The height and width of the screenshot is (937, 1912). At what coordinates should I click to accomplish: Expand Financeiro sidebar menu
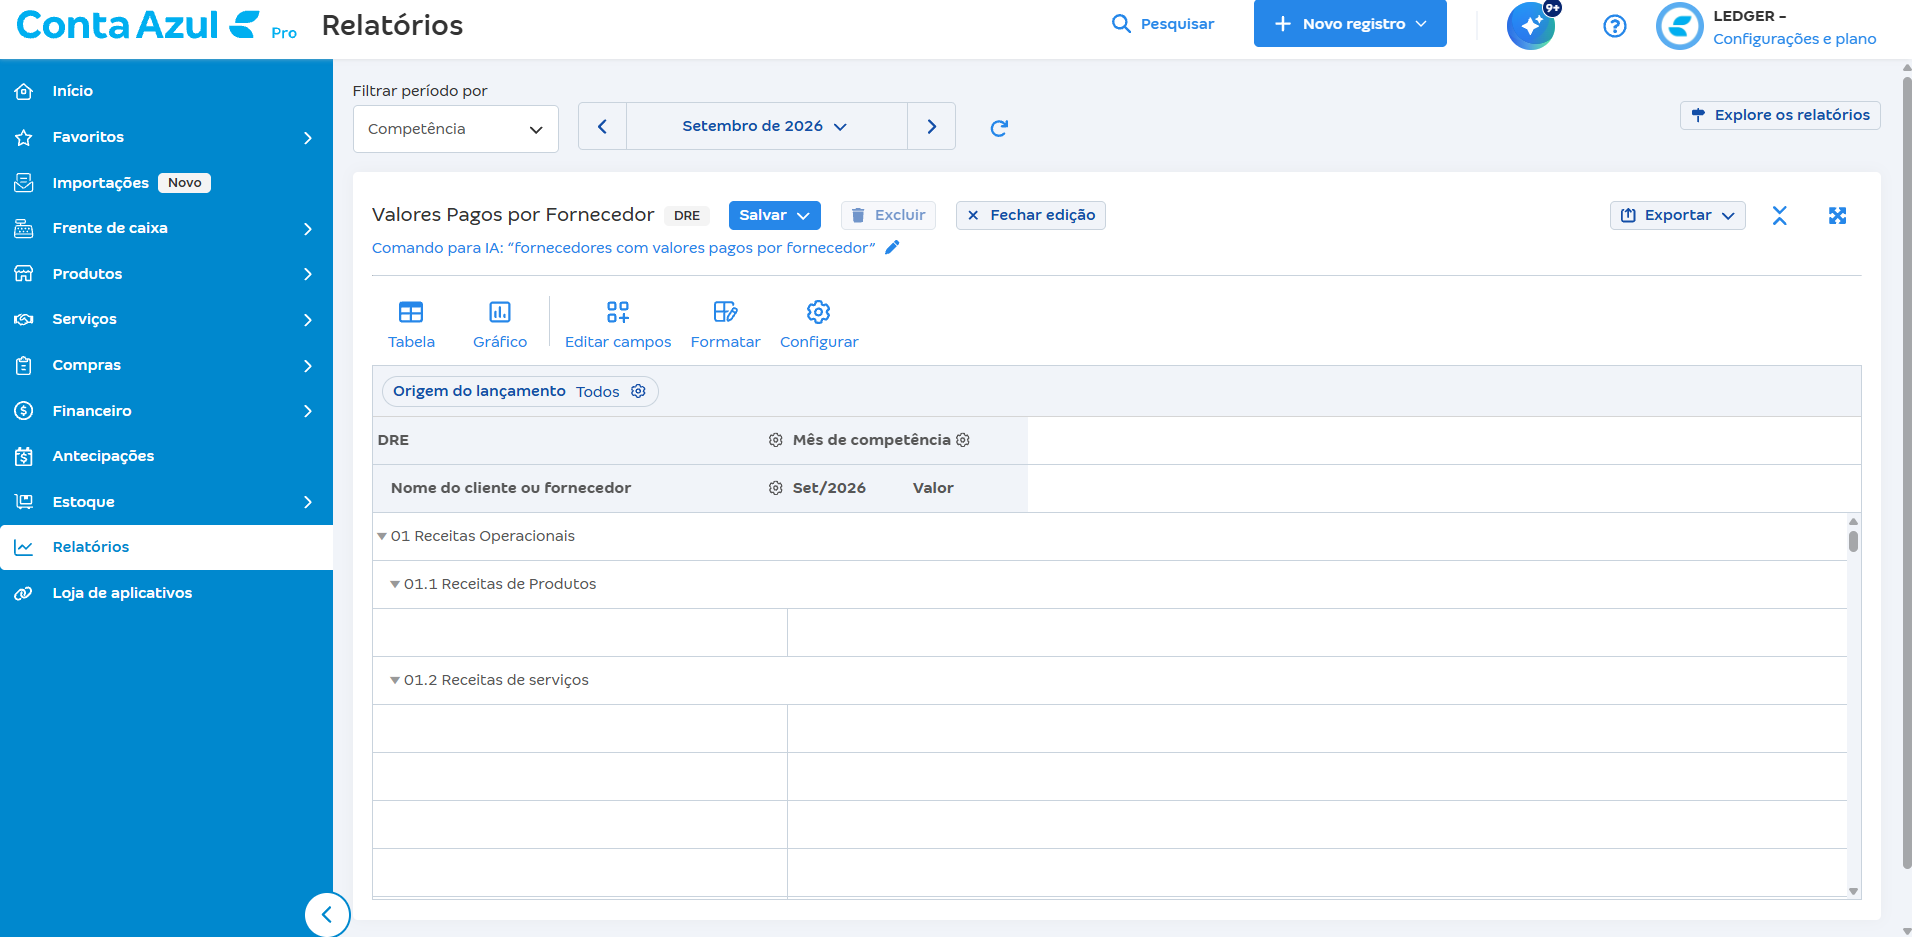tap(166, 411)
